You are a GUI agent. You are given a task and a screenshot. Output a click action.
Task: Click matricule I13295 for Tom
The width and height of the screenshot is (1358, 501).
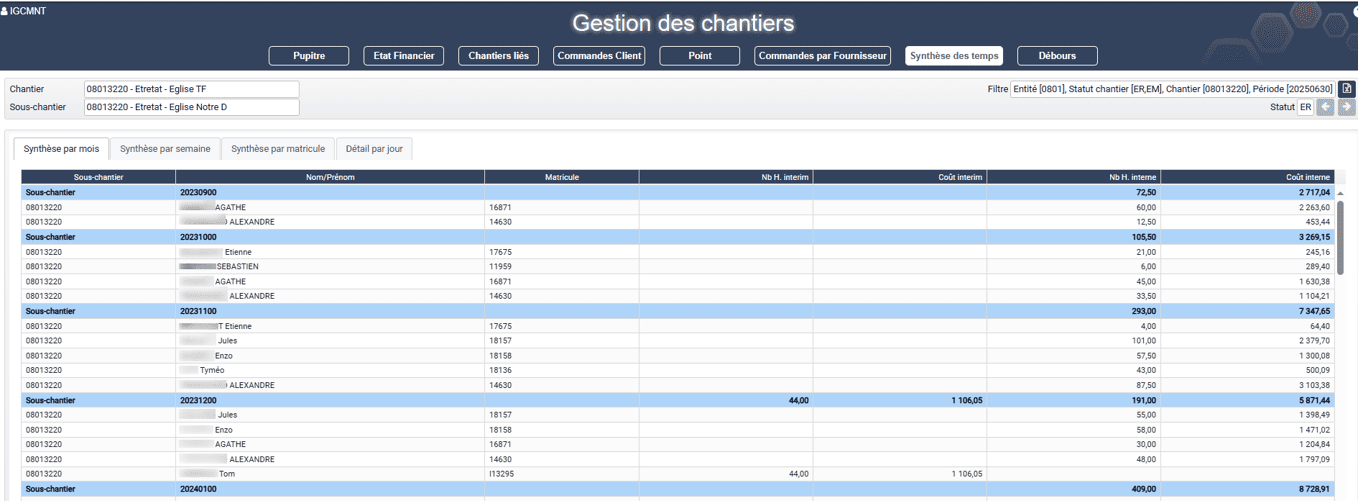pyautogui.click(x=562, y=474)
